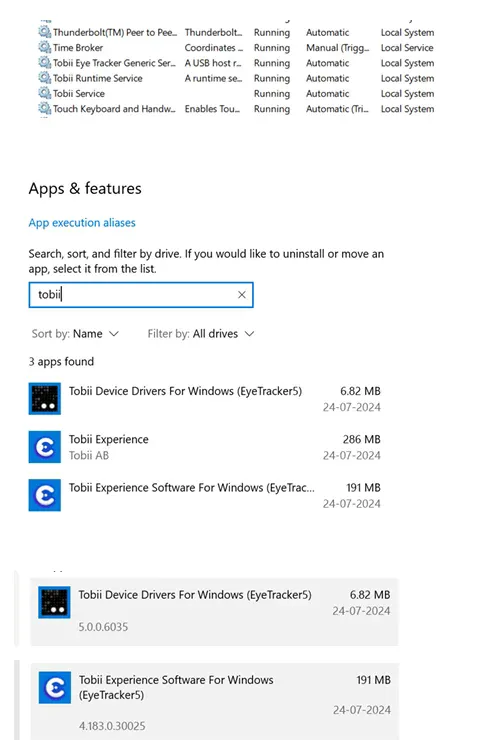Select the Tobii Service name in the services list

79,94
